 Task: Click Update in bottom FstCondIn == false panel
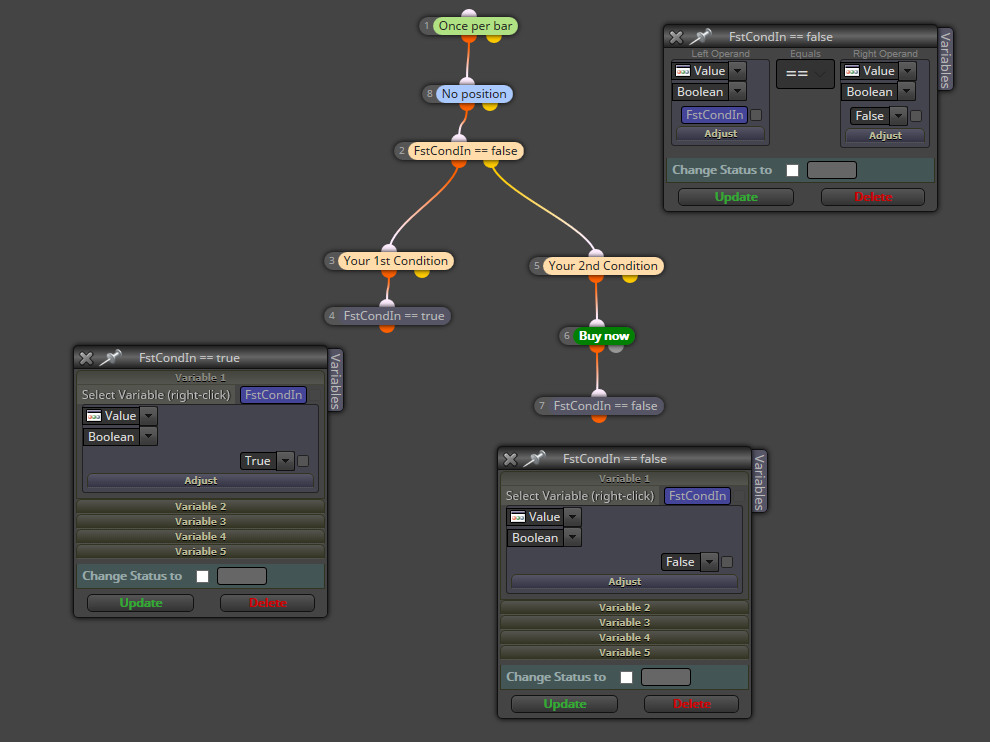point(565,704)
